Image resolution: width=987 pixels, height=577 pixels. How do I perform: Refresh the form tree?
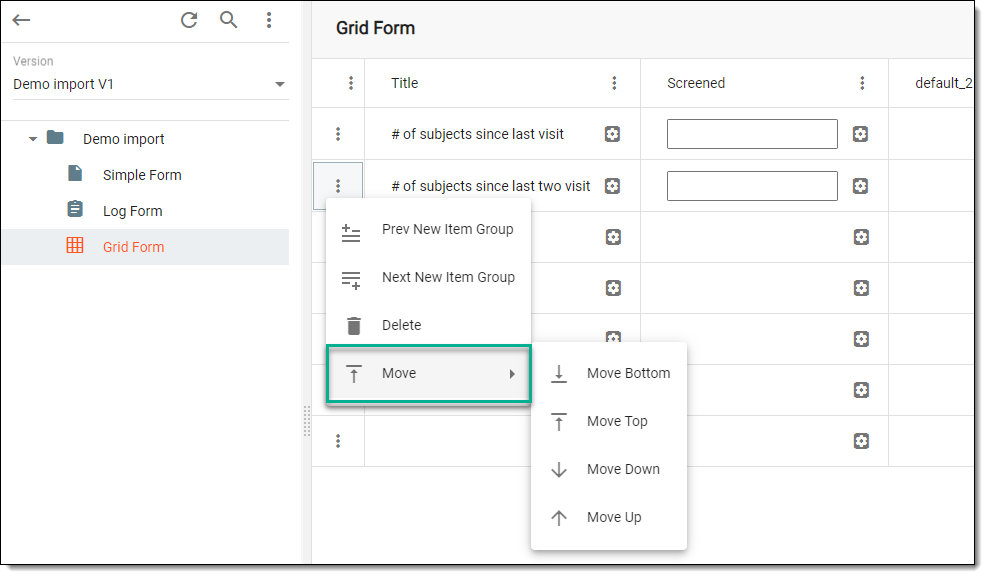(x=189, y=20)
